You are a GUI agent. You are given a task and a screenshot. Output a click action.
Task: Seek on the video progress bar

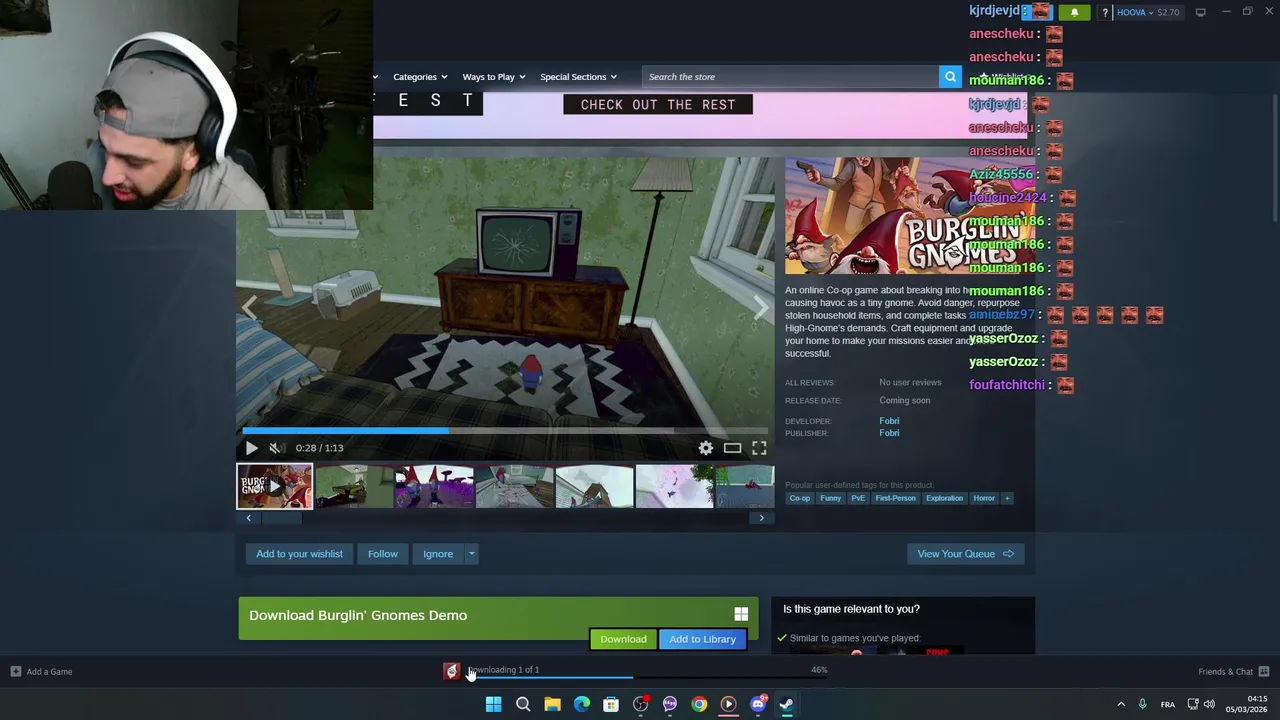coord(505,431)
